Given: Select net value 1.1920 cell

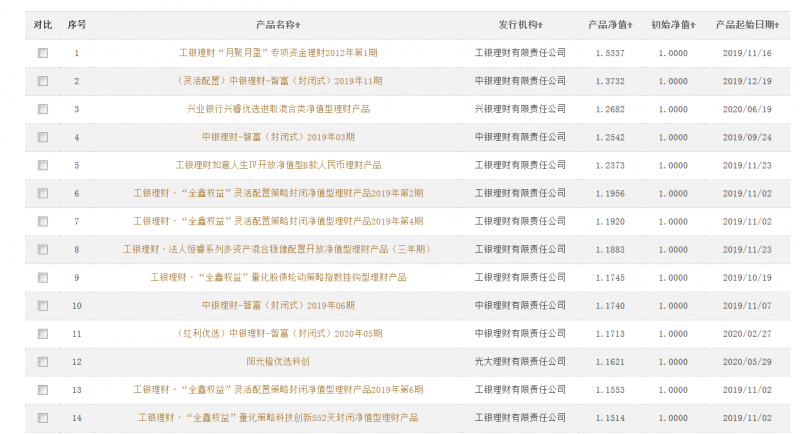Looking at the screenshot, I should [610, 221].
